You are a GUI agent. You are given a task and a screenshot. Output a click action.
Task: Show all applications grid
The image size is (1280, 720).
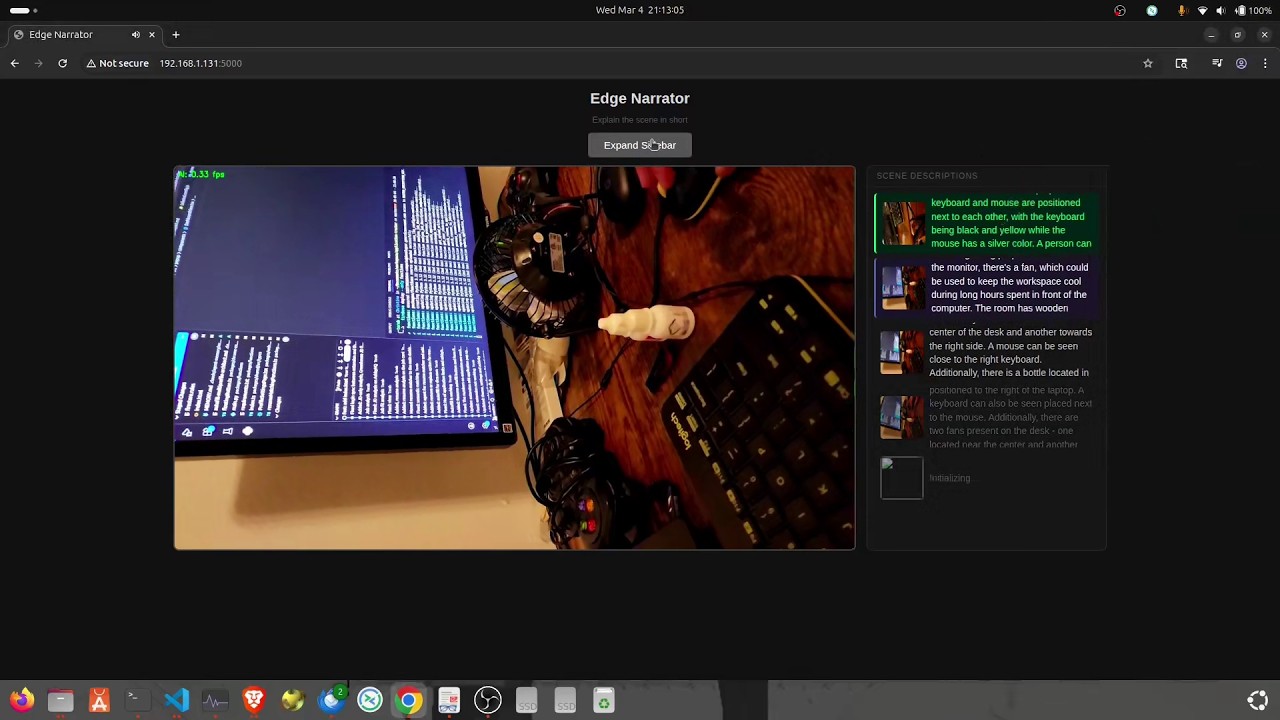(1258, 701)
